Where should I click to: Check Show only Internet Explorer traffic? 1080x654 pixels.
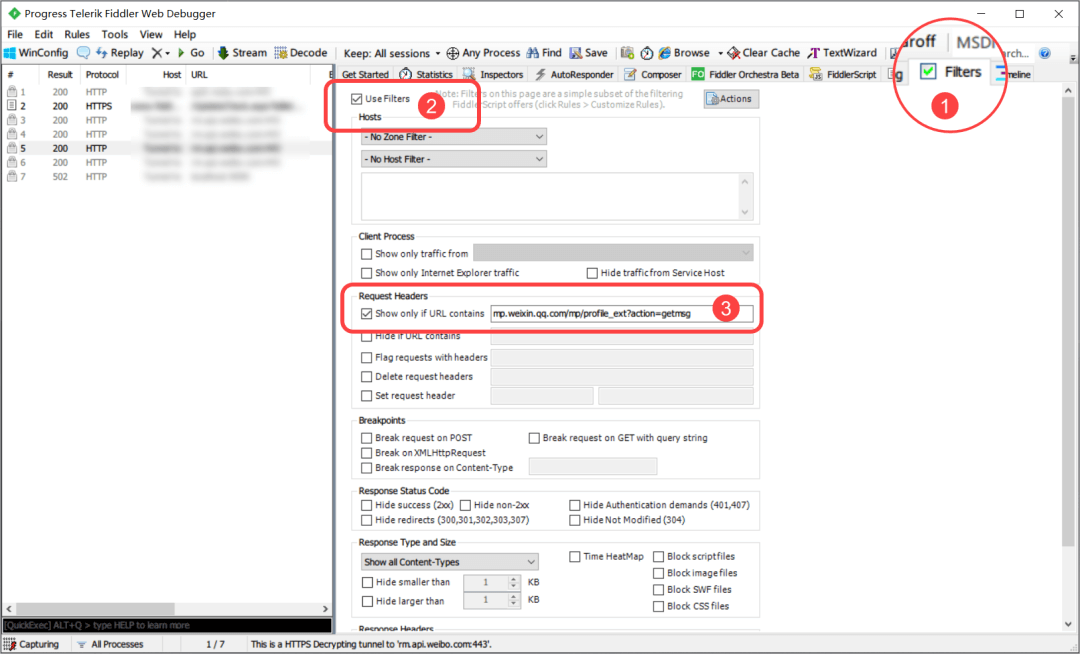366,273
